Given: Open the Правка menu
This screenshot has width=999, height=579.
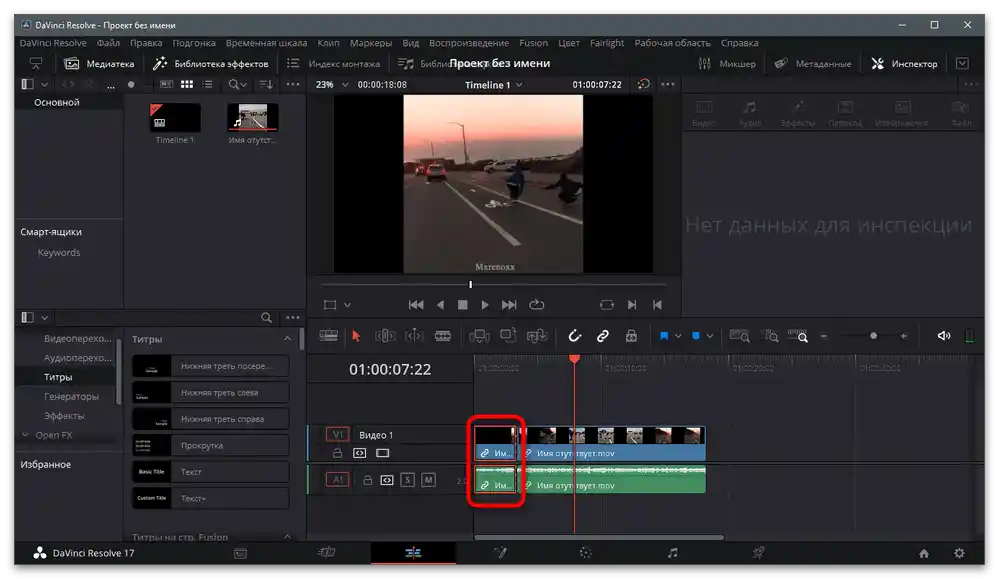Looking at the screenshot, I should pos(146,43).
